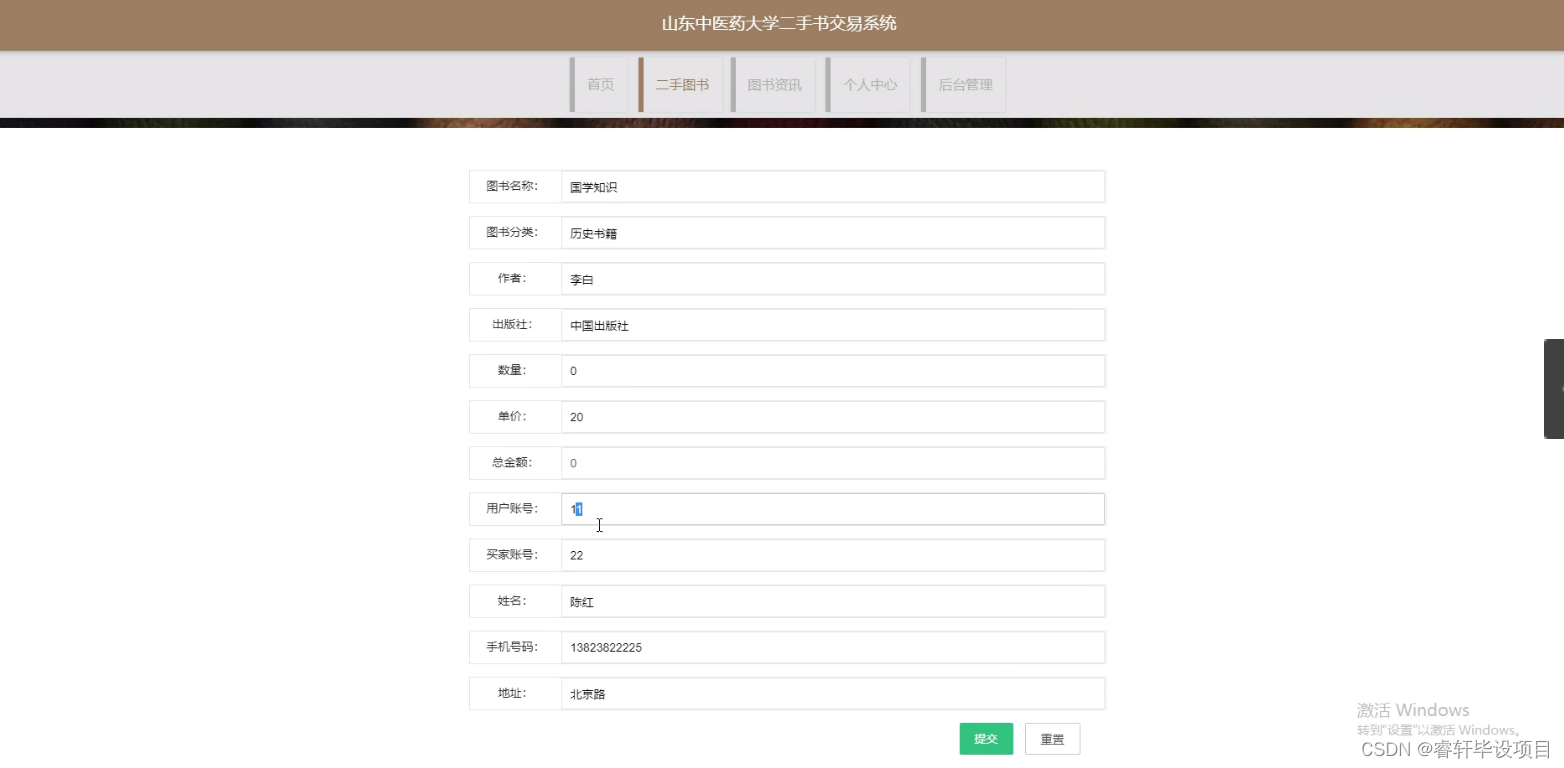
Task: Switch to the 首页 tab
Action: pos(600,84)
